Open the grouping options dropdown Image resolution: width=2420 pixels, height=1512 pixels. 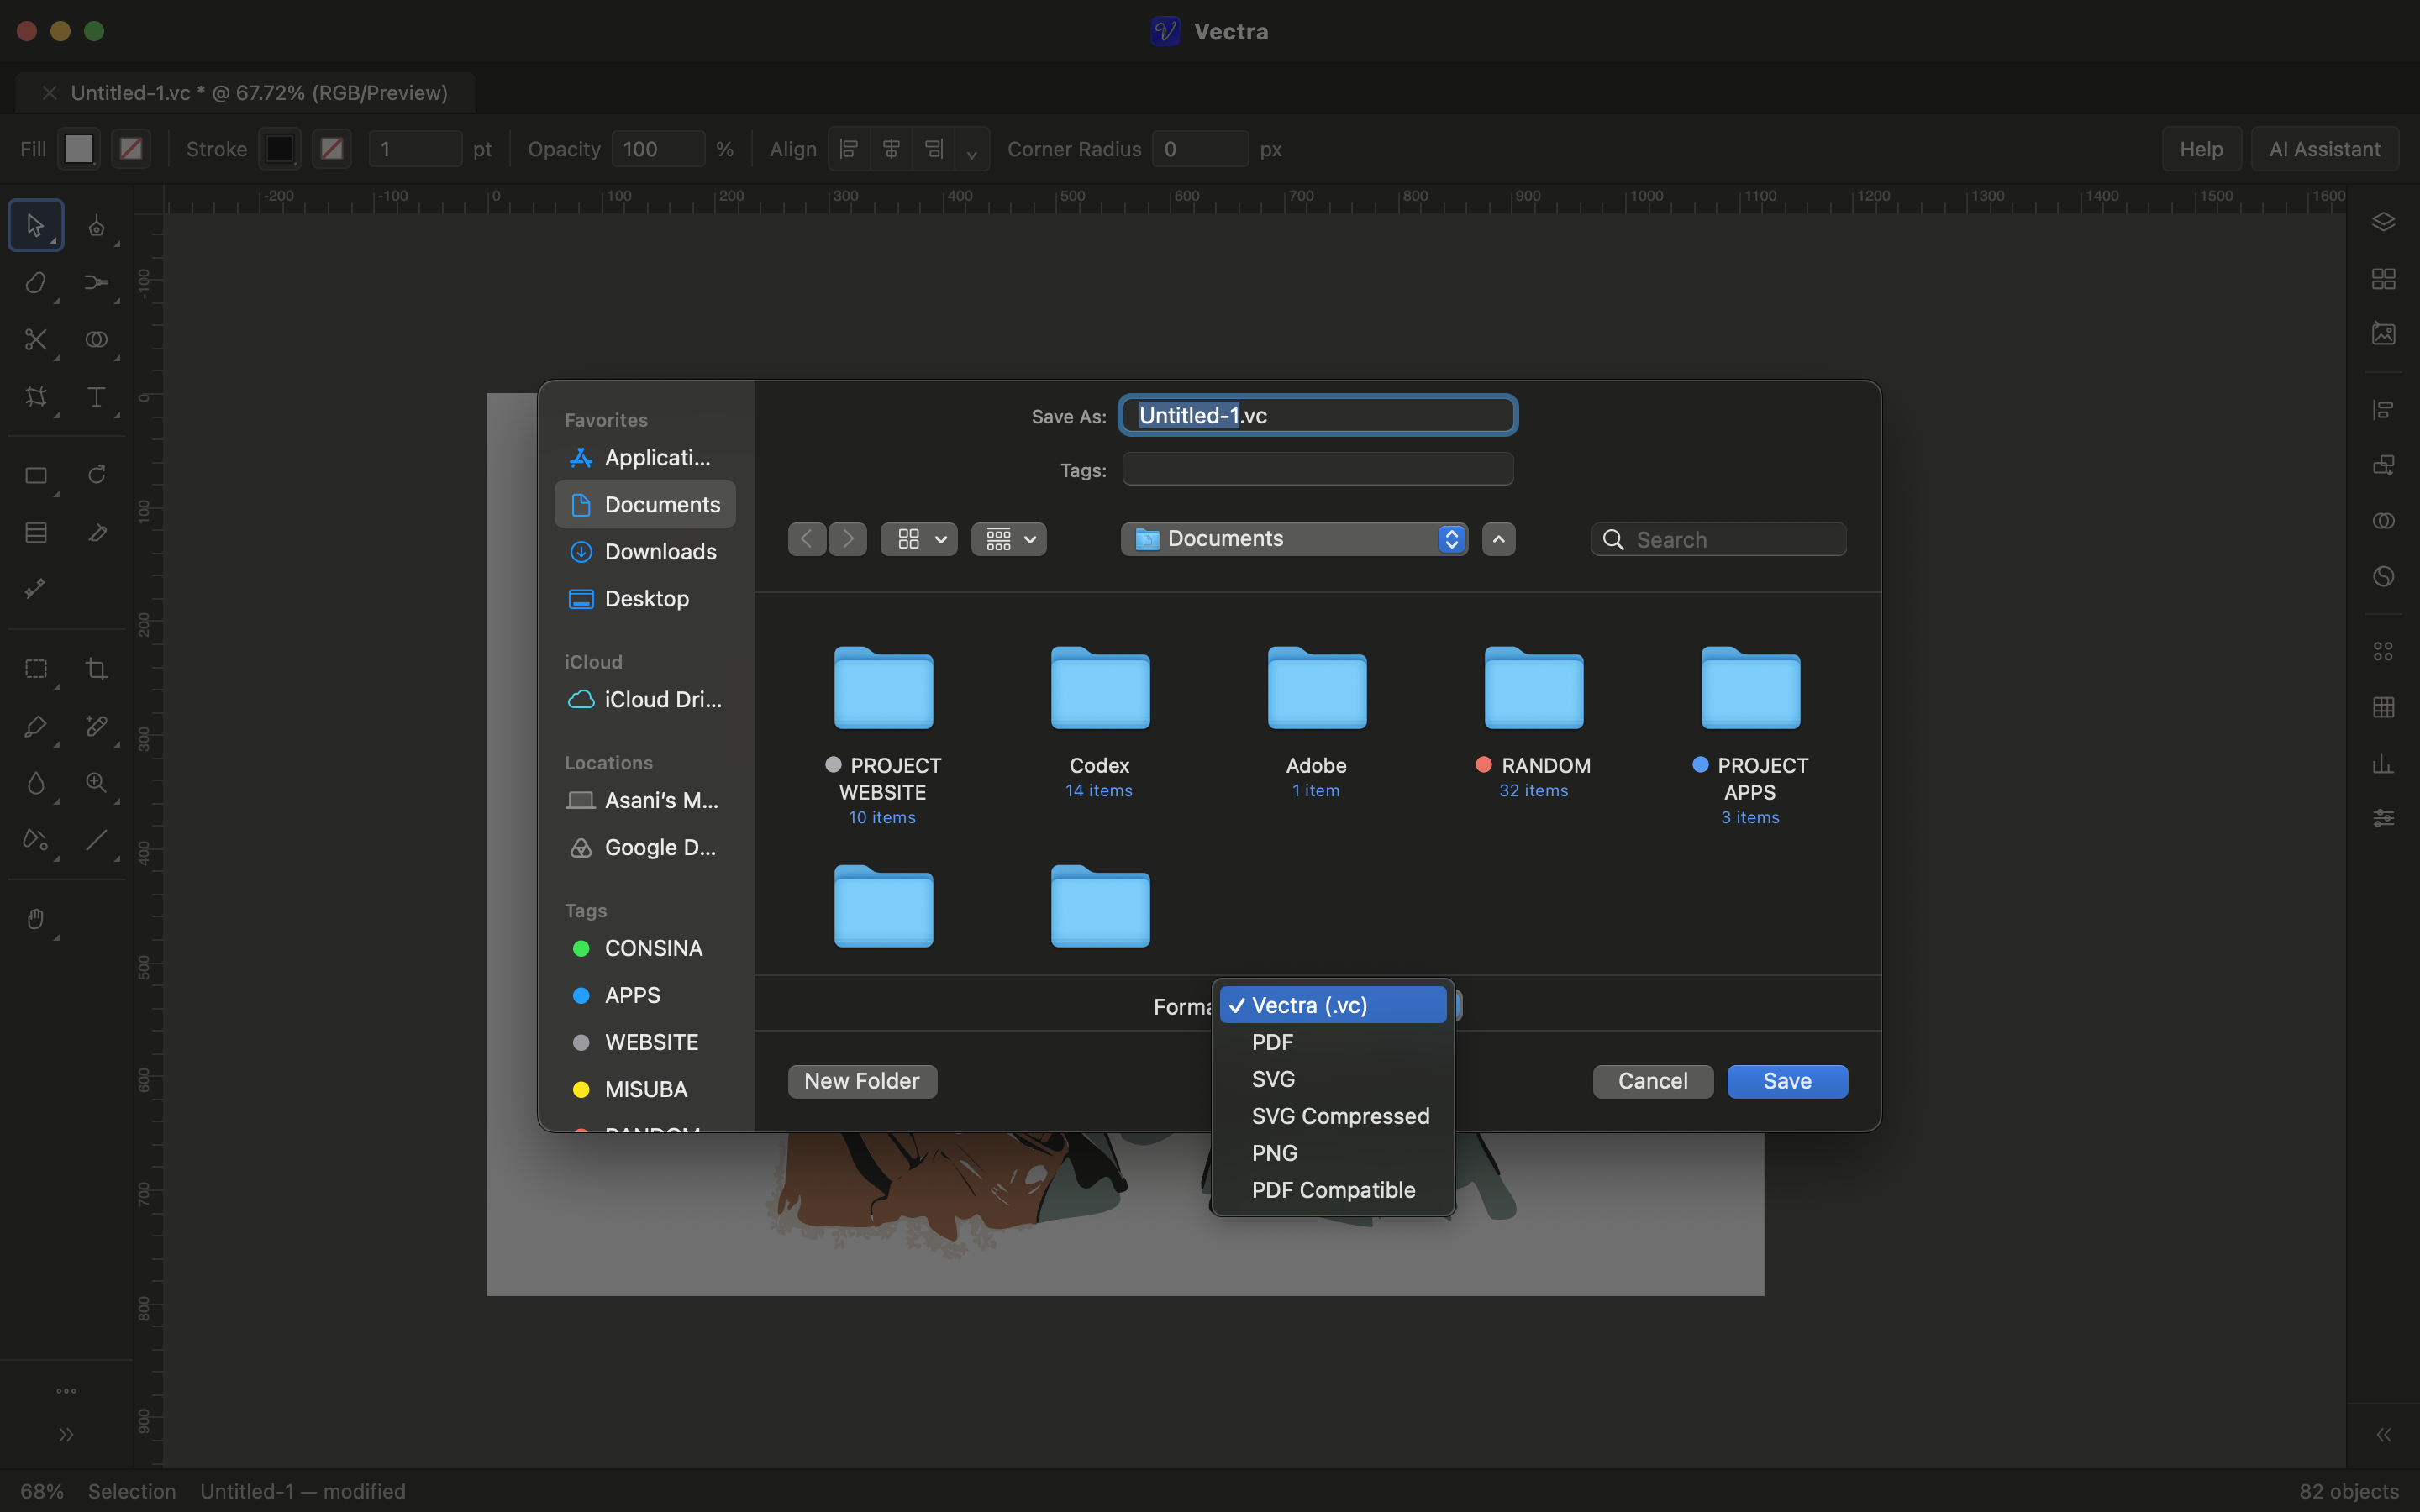click(x=1009, y=540)
